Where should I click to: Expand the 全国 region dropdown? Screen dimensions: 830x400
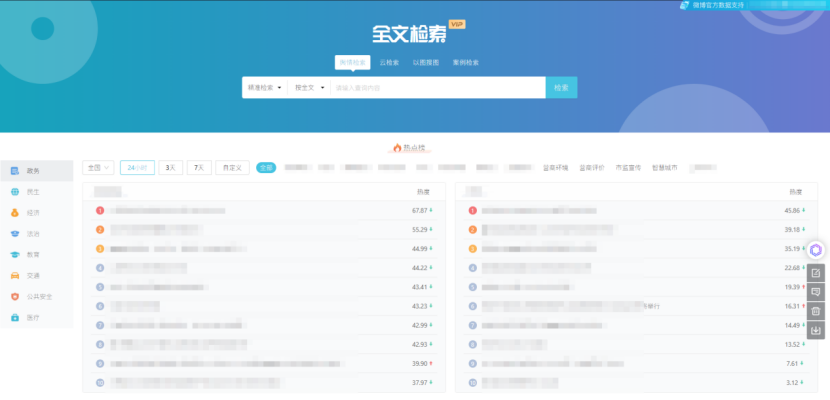[x=98, y=168]
